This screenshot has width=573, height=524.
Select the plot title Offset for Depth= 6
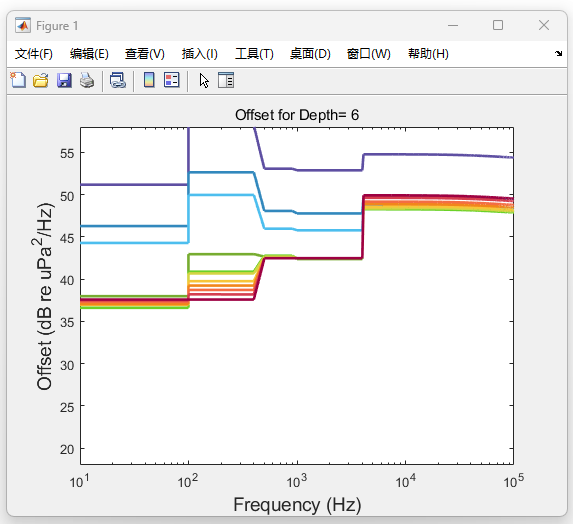pos(297,115)
